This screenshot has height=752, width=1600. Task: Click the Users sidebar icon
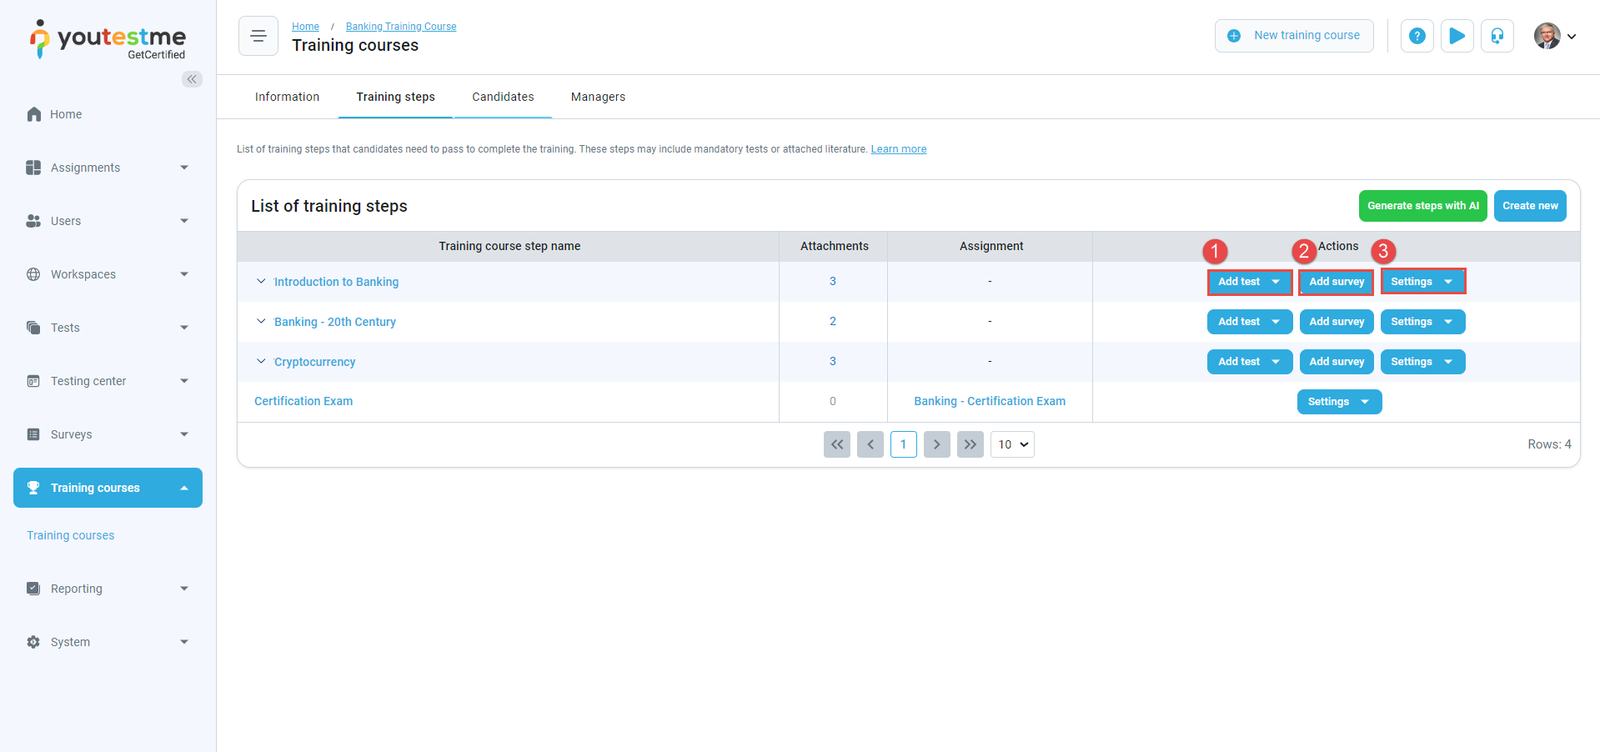(x=34, y=221)
